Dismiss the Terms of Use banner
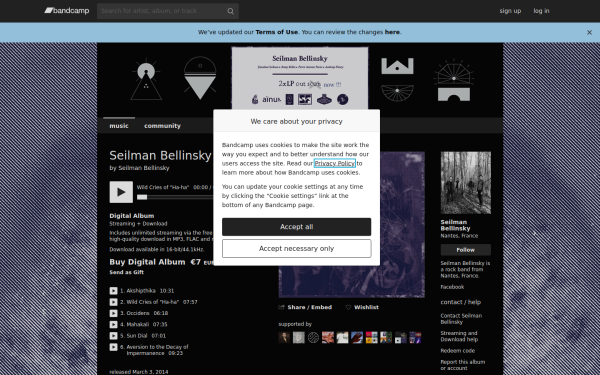The image size is (600, 375). pyautogui.click(x=589, y=33)
